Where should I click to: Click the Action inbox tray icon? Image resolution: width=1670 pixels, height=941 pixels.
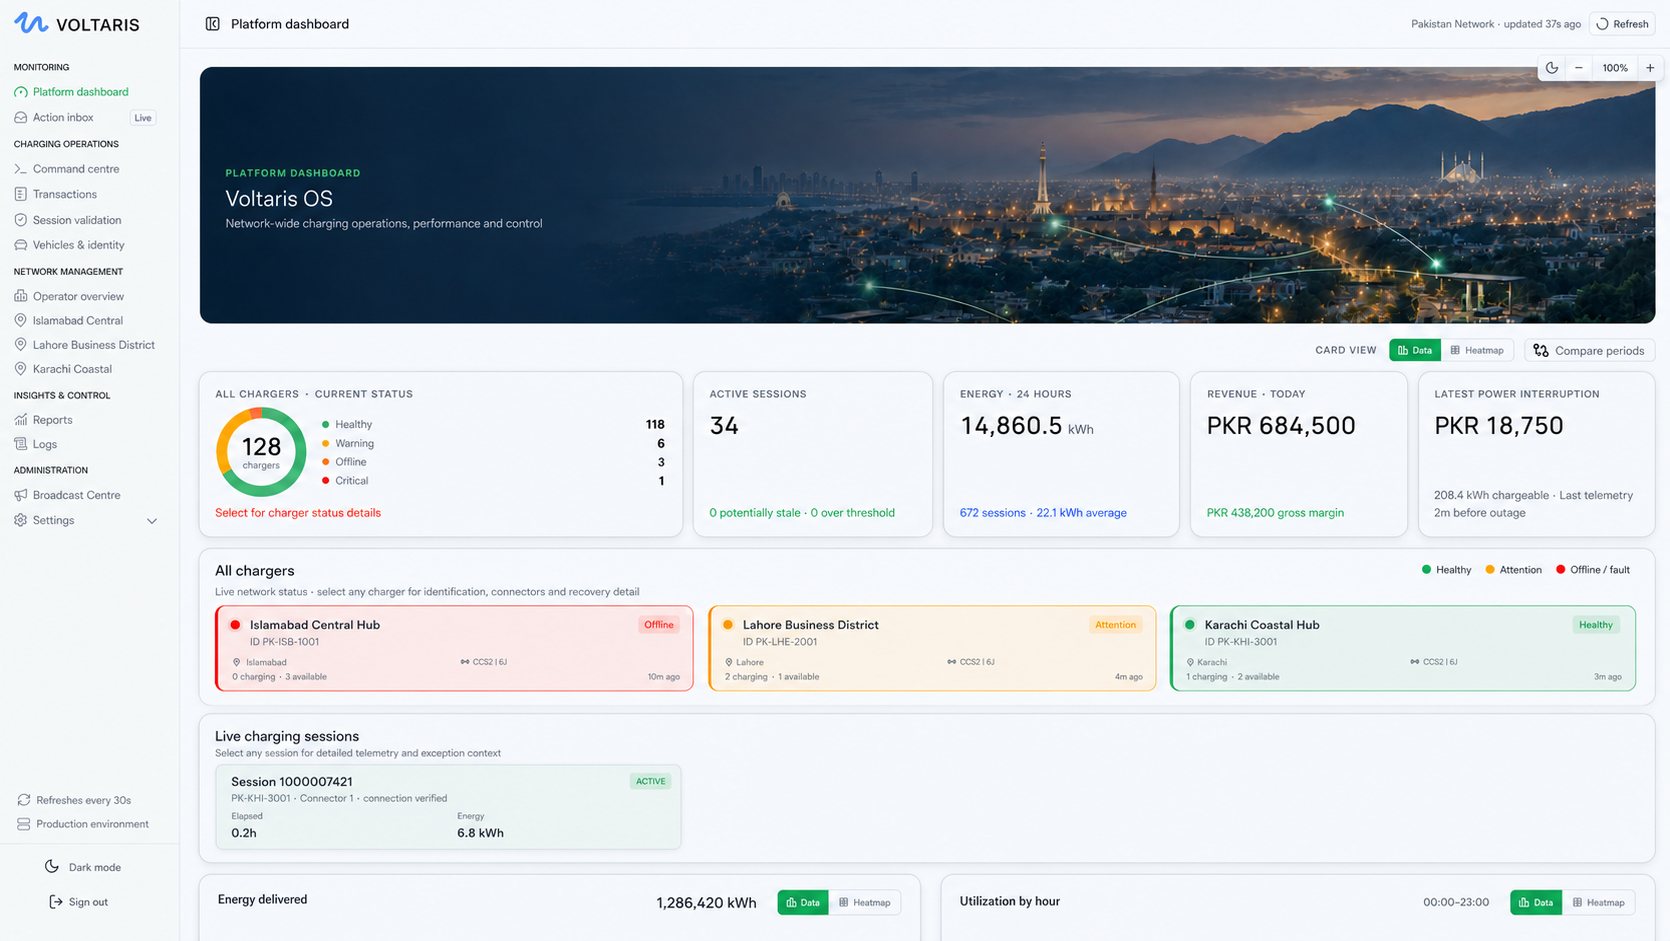point(21,118)
